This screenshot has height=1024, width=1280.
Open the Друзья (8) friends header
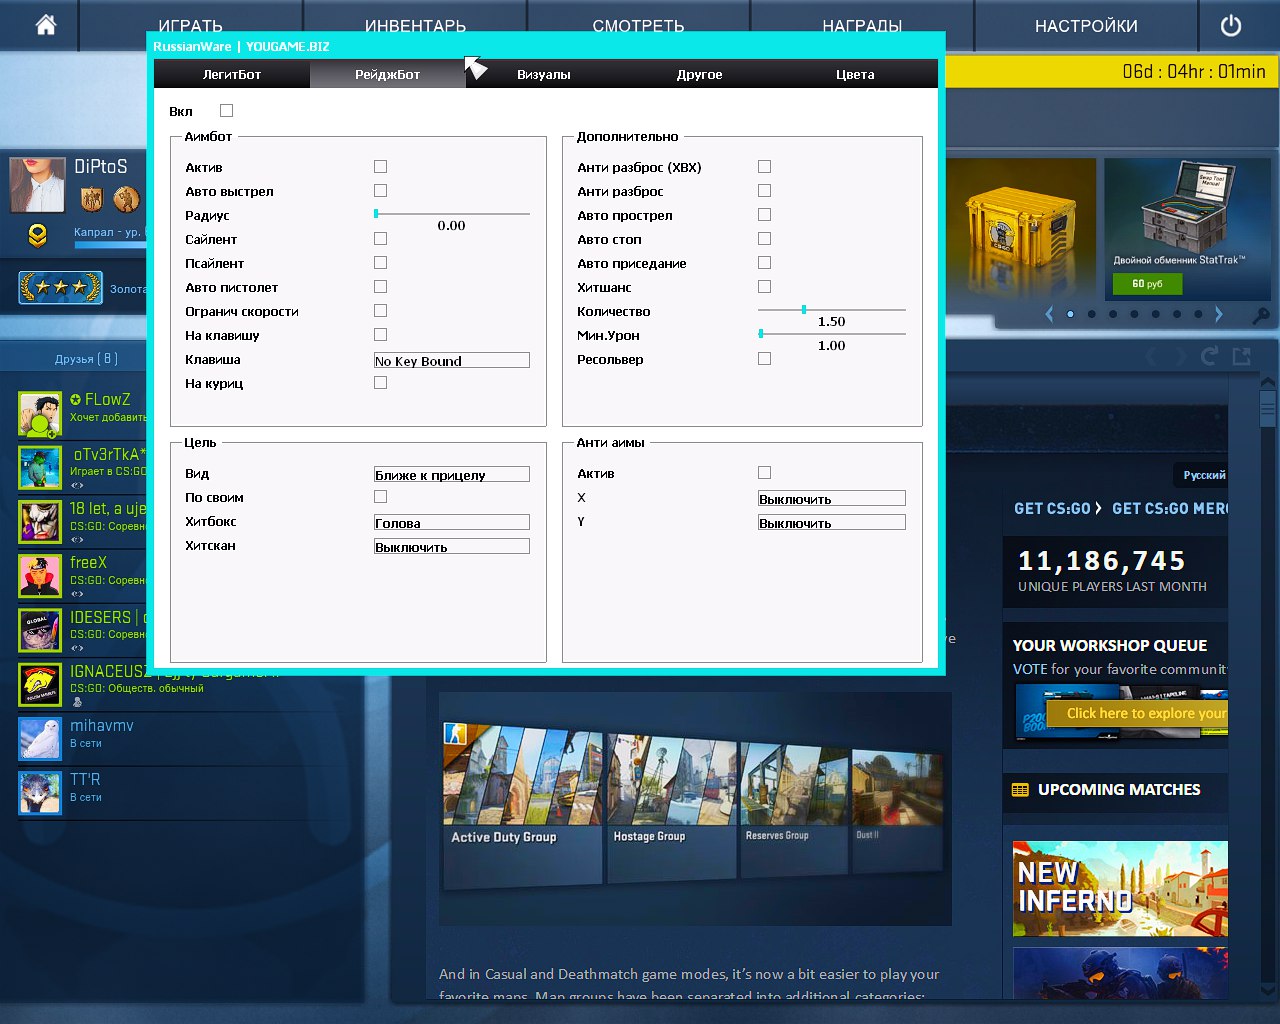[87, 359]
